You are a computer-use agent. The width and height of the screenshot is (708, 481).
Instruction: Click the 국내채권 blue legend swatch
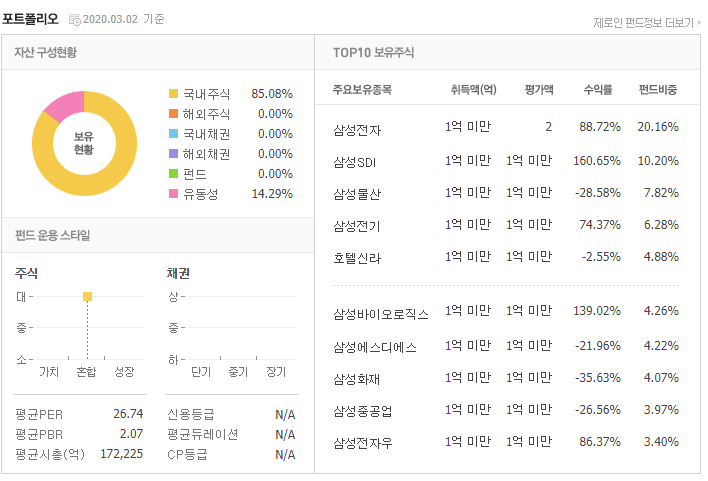pos(173,134)
